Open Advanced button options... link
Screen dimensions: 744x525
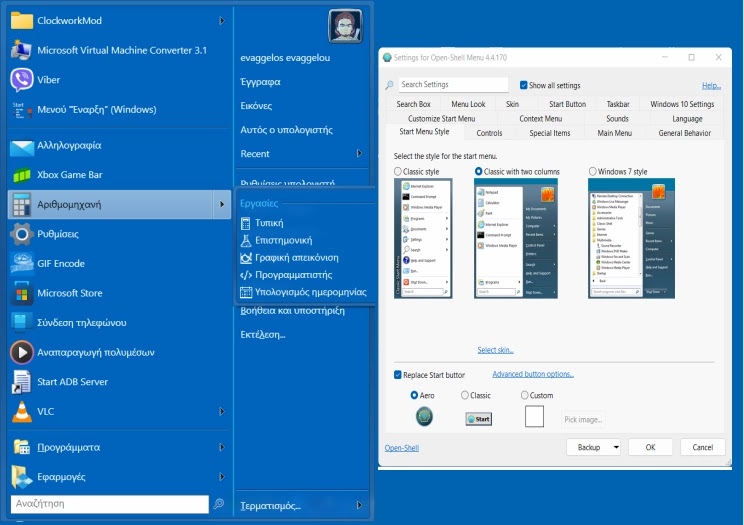pos(533,374)
